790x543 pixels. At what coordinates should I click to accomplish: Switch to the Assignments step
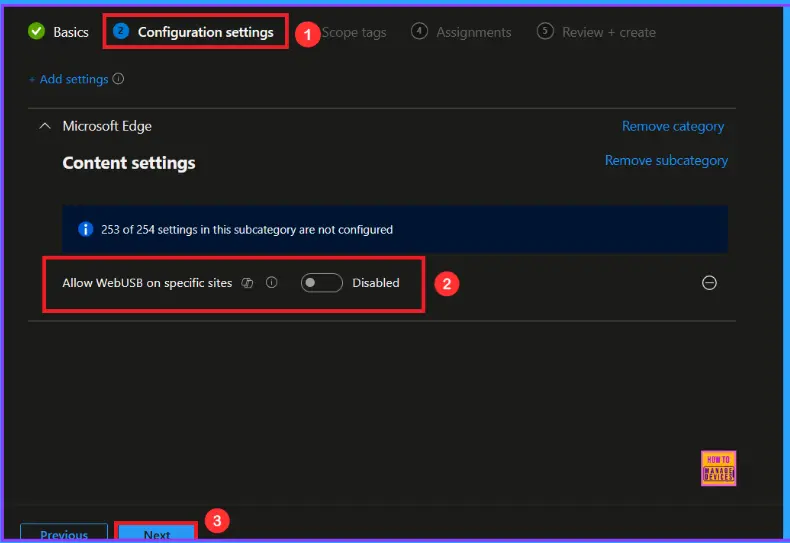tap(461, 32)
